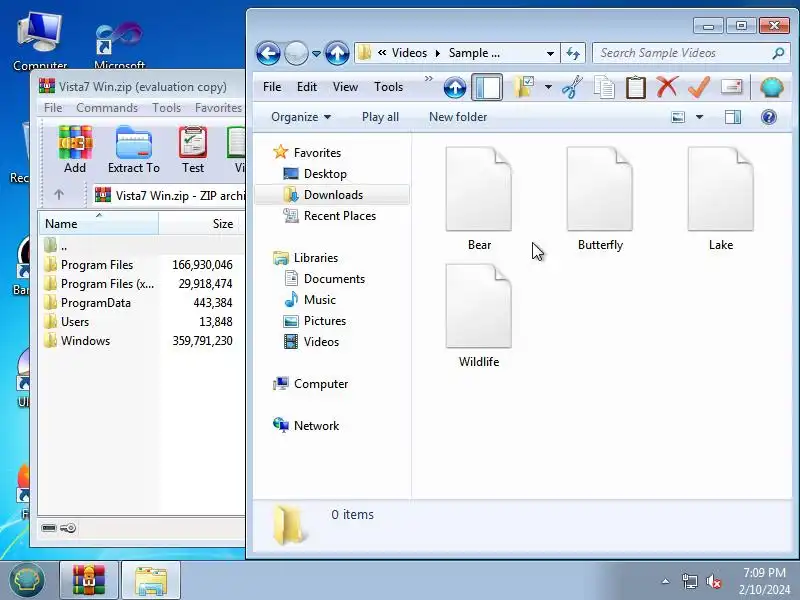Select the Bear video file
The height and width of the screenshot is (600, 800).
tap(479, 199)
